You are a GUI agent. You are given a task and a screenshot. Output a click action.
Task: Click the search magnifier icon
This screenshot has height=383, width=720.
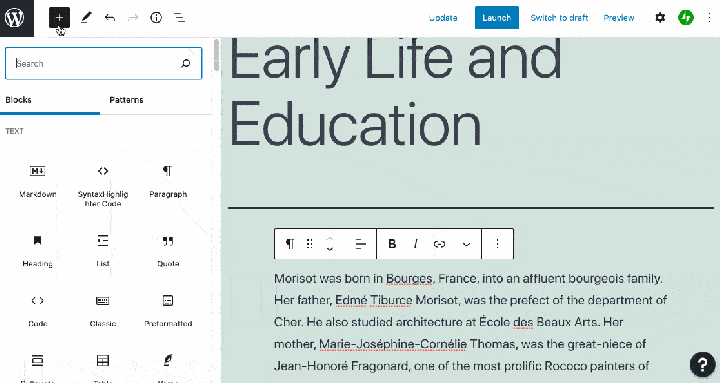pyautogui.click(x=186, y=63)
